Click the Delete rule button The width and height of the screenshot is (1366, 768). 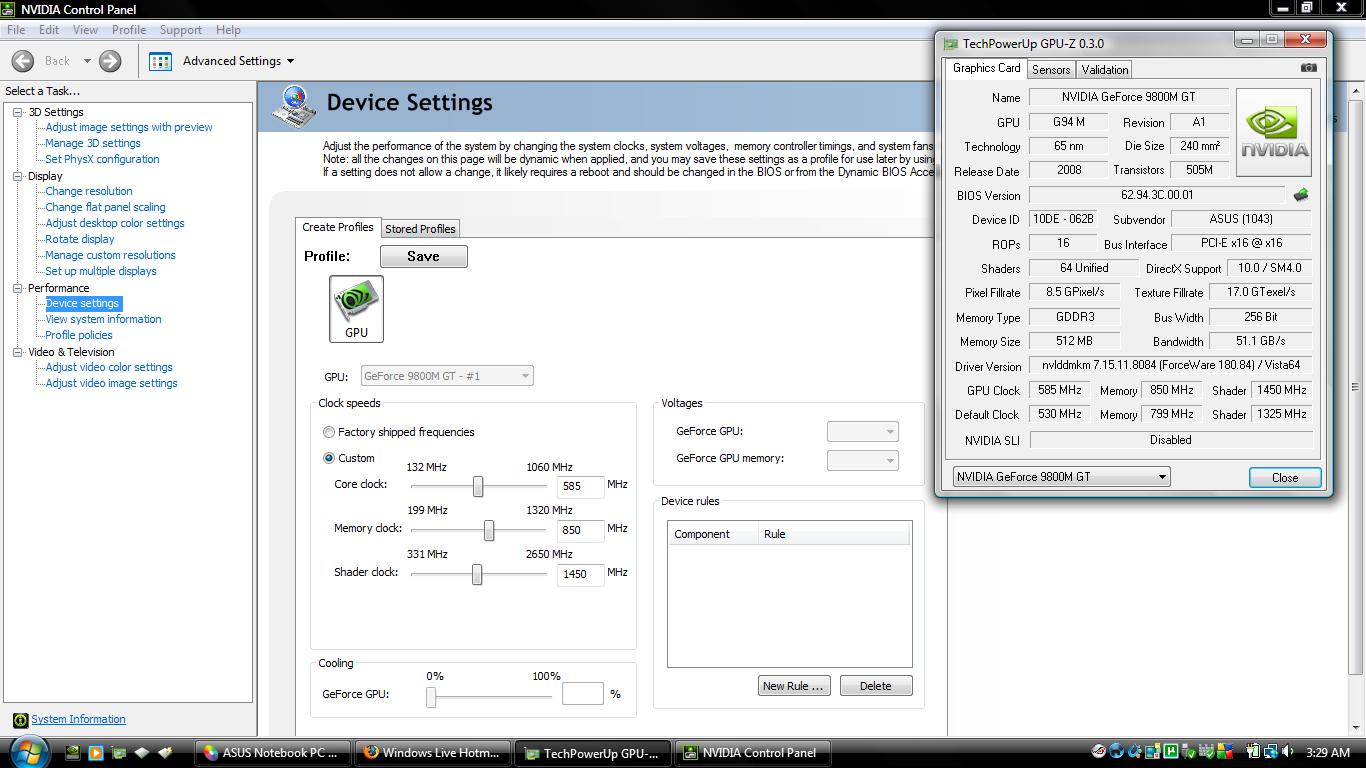(x=875, y=686)
